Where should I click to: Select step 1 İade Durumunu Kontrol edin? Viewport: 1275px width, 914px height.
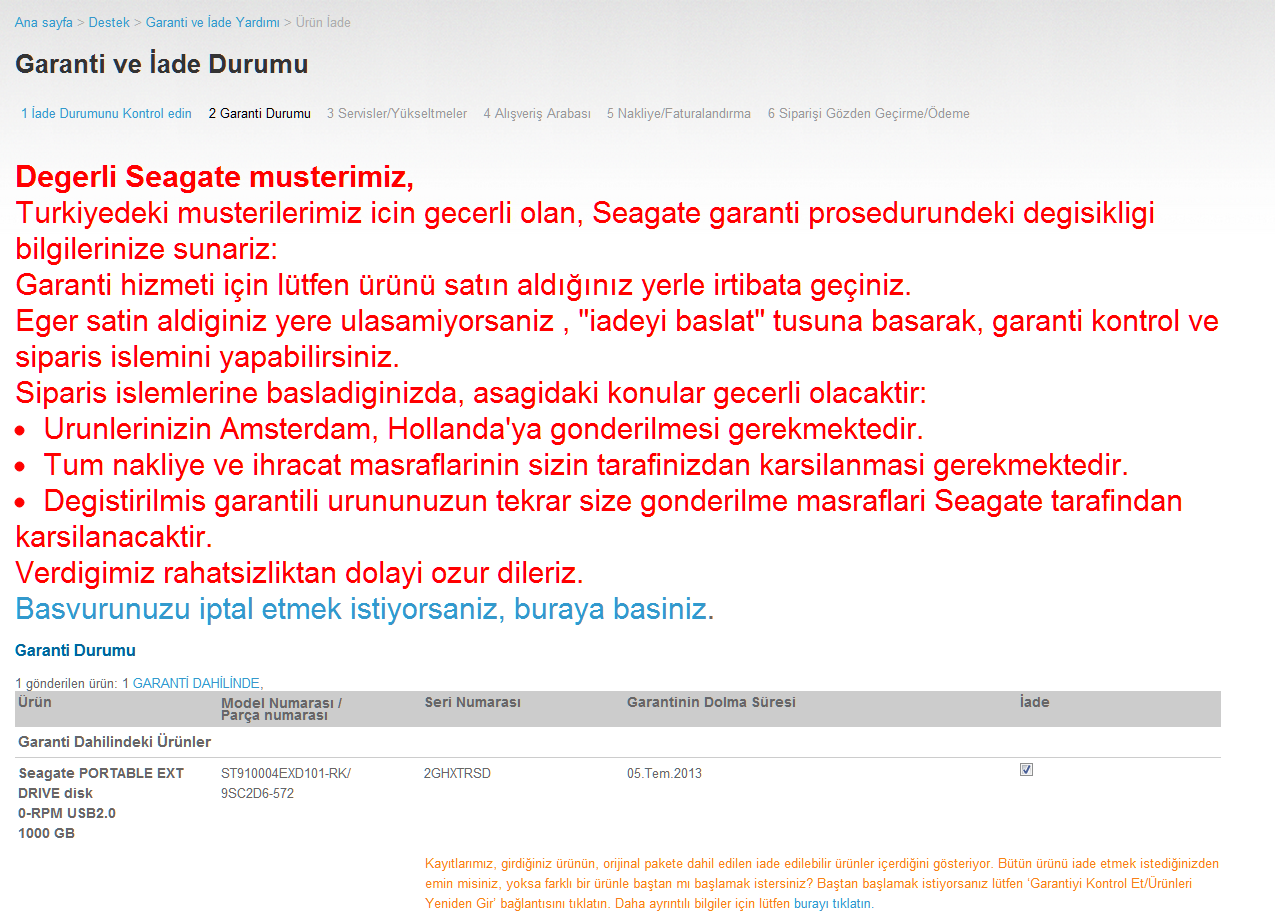(106, 114)
